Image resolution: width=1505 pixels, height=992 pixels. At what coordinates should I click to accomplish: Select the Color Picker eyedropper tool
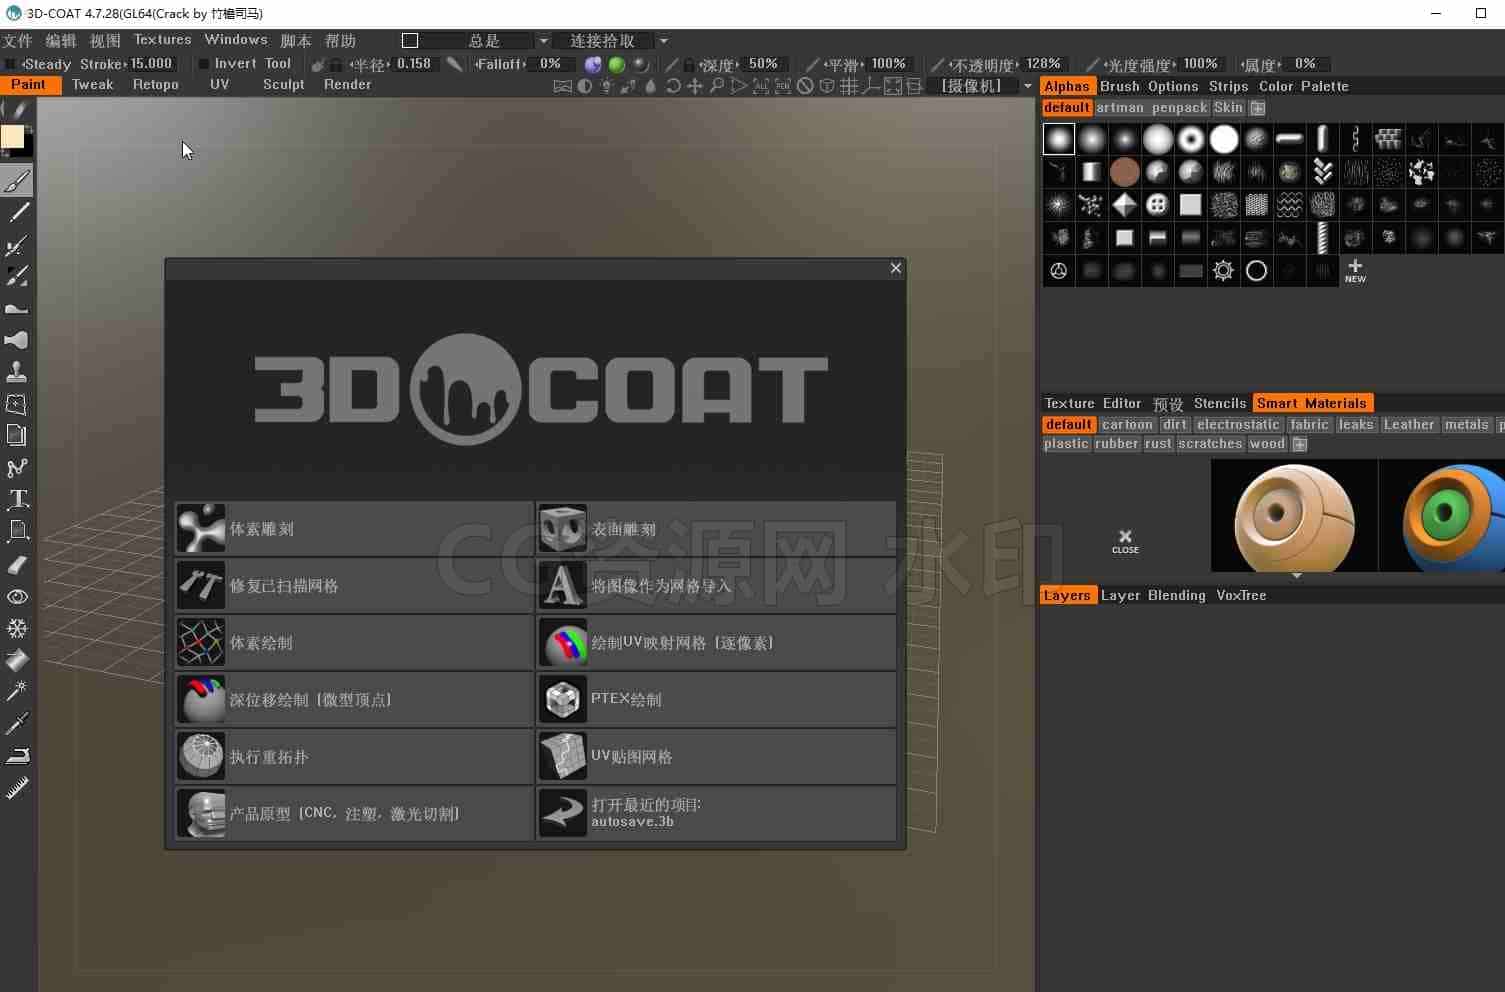[17, 723]
